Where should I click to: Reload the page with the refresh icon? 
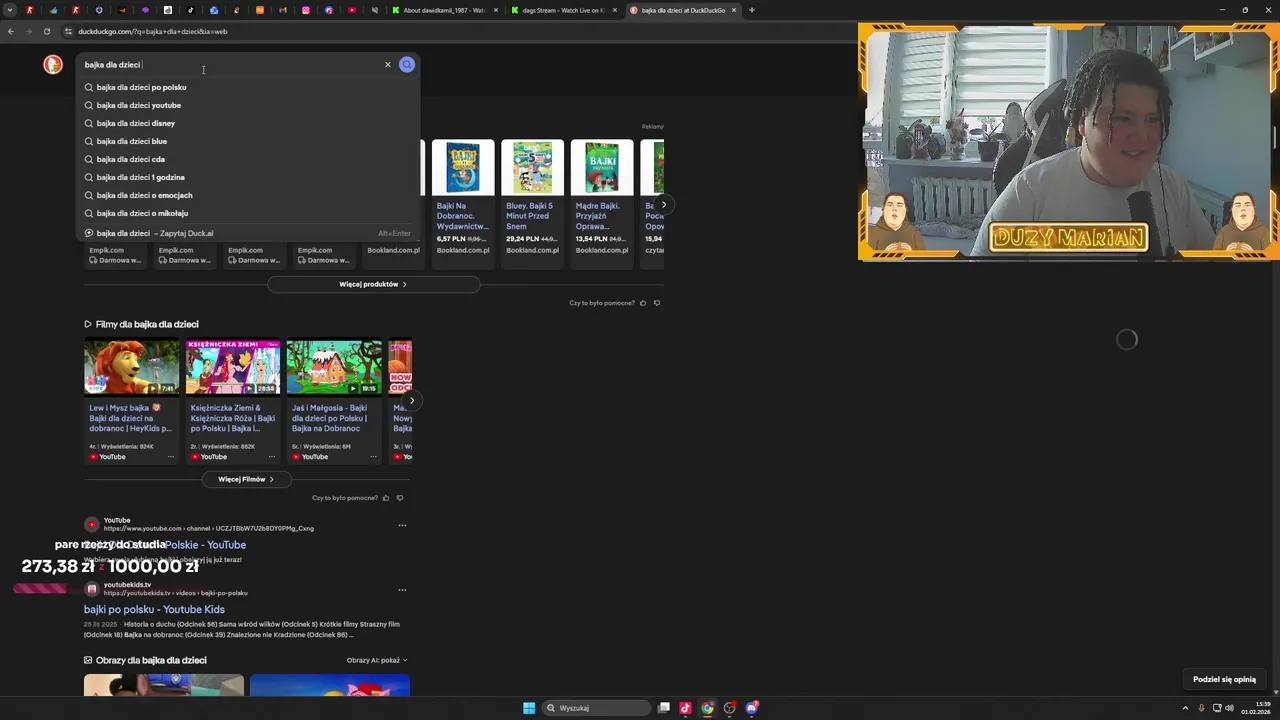click(x=47, y=31)
